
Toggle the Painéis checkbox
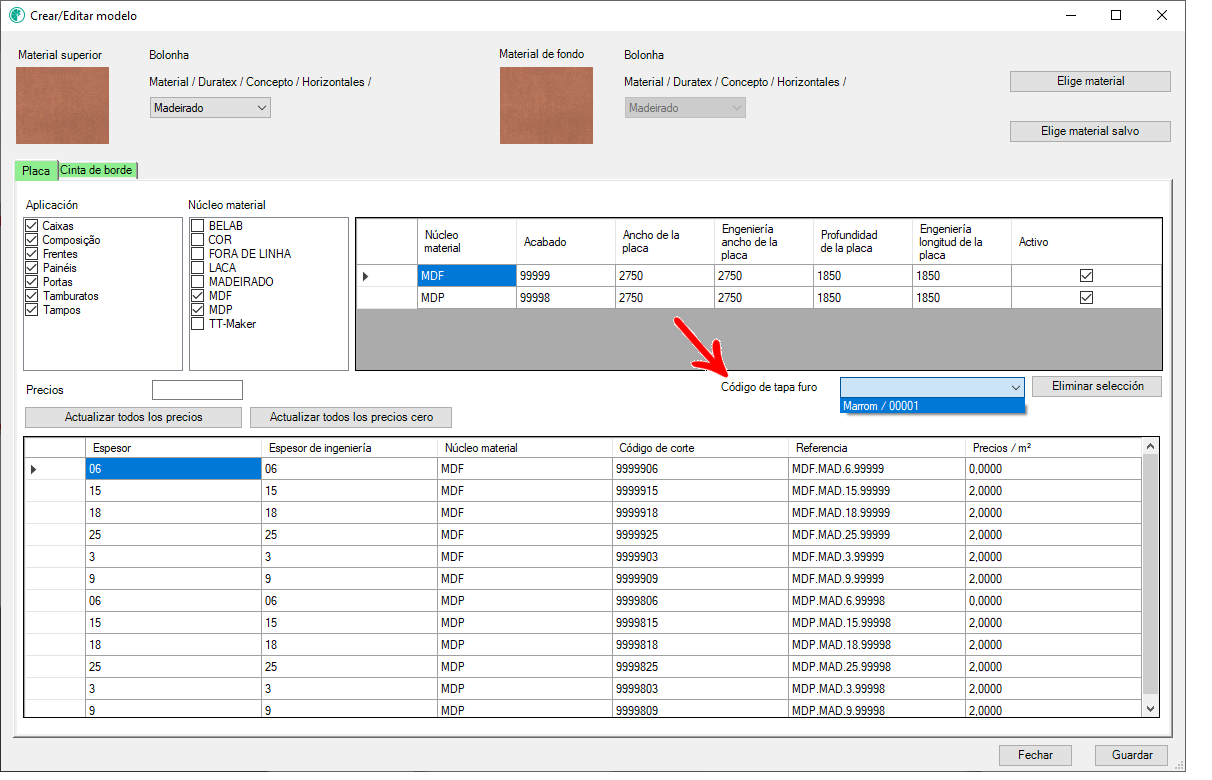32,268
